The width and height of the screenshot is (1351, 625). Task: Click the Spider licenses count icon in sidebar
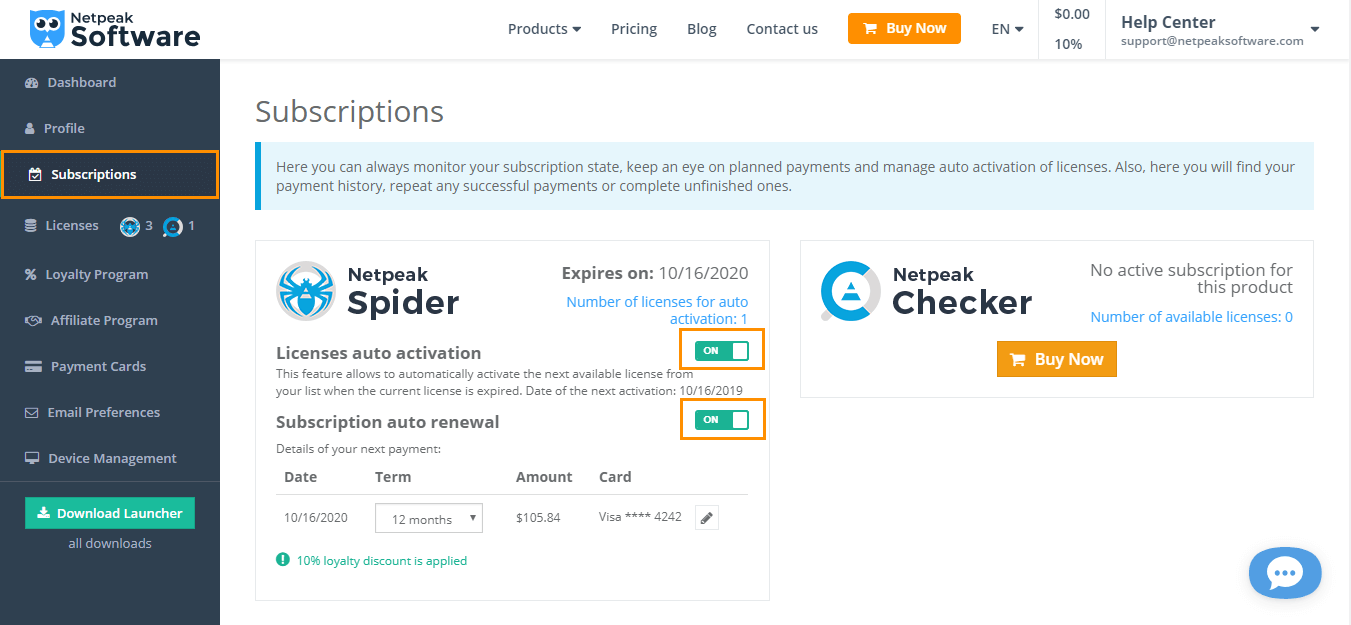(x=130, y=227)
